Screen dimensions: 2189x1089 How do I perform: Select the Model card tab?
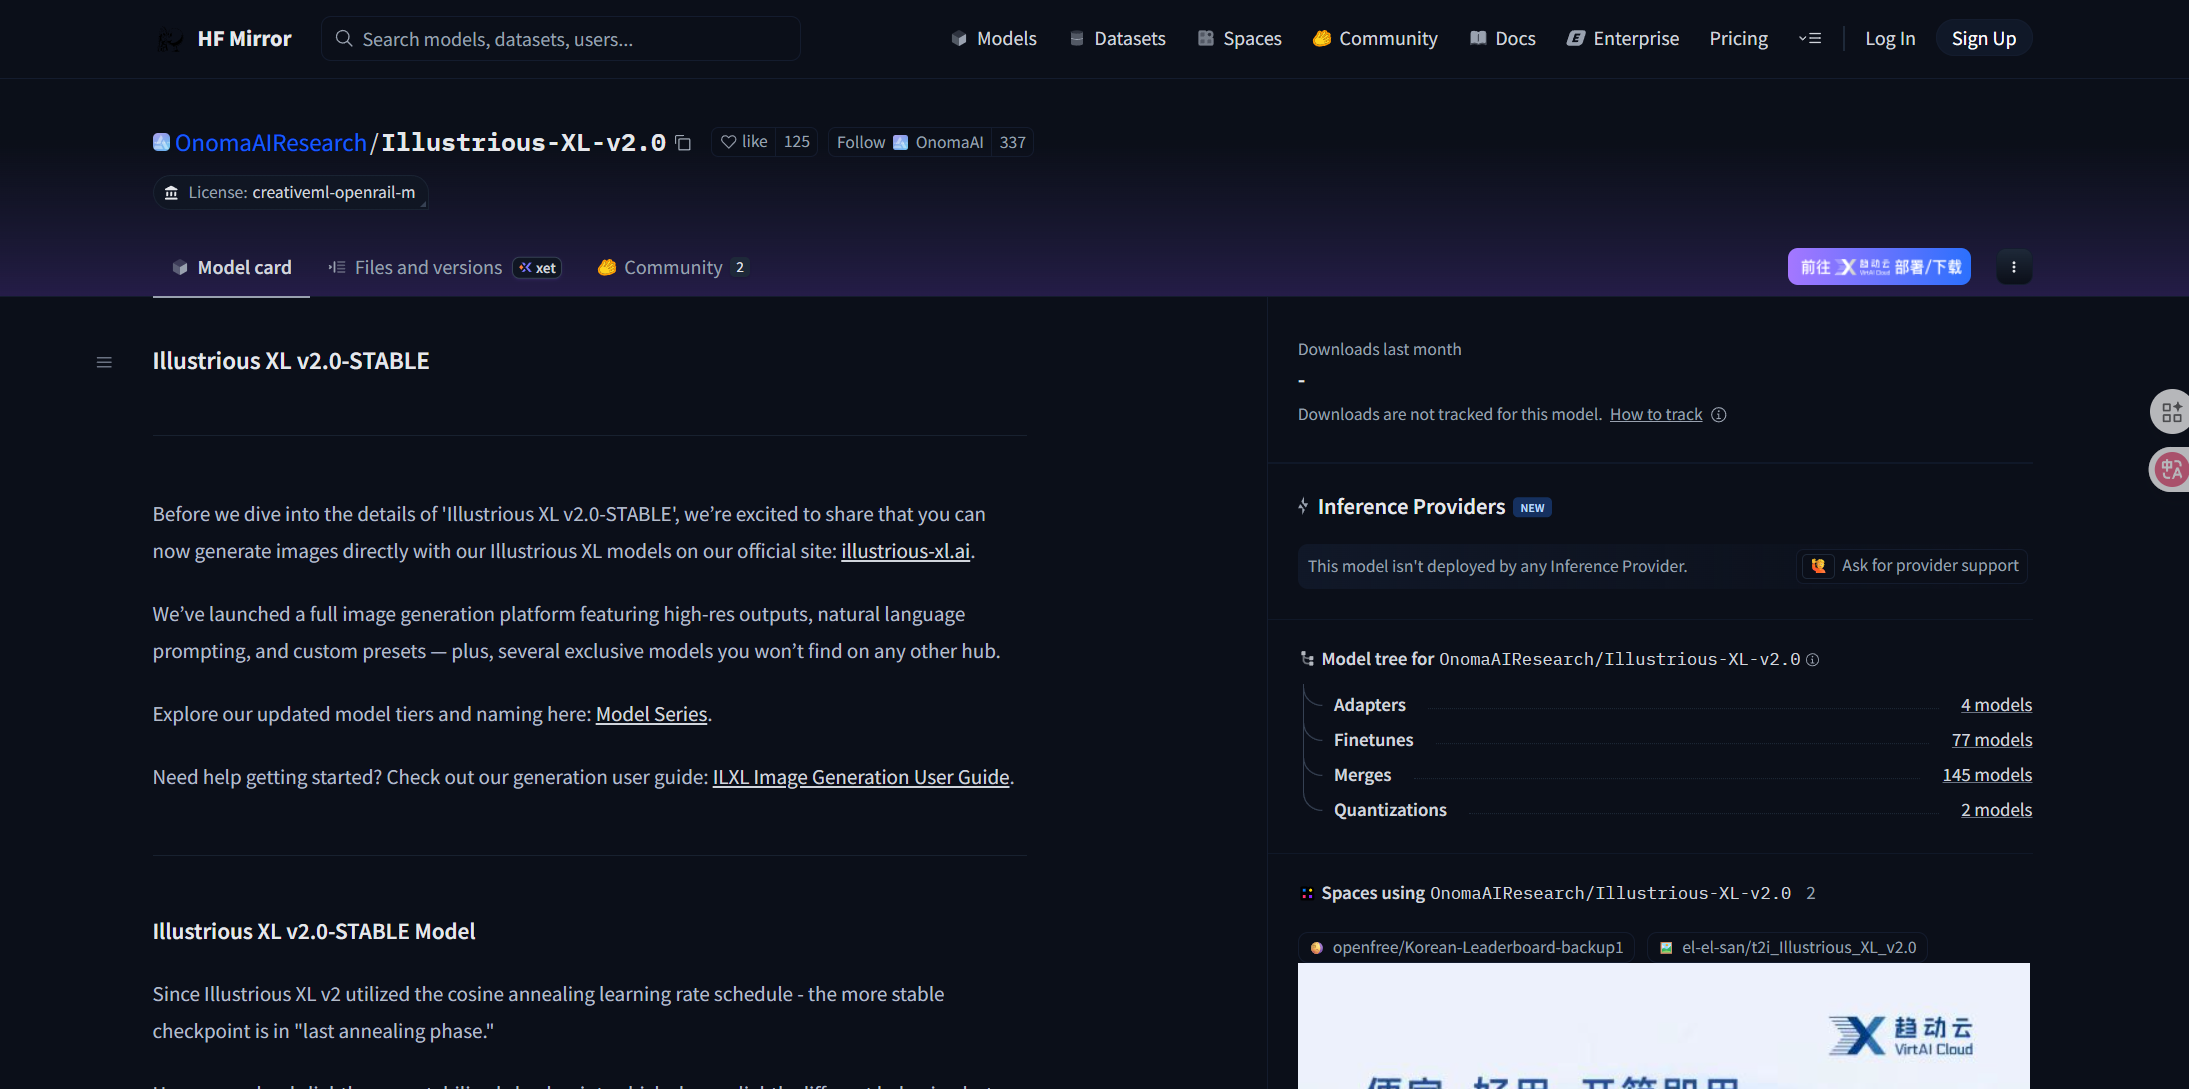(231, 268)
